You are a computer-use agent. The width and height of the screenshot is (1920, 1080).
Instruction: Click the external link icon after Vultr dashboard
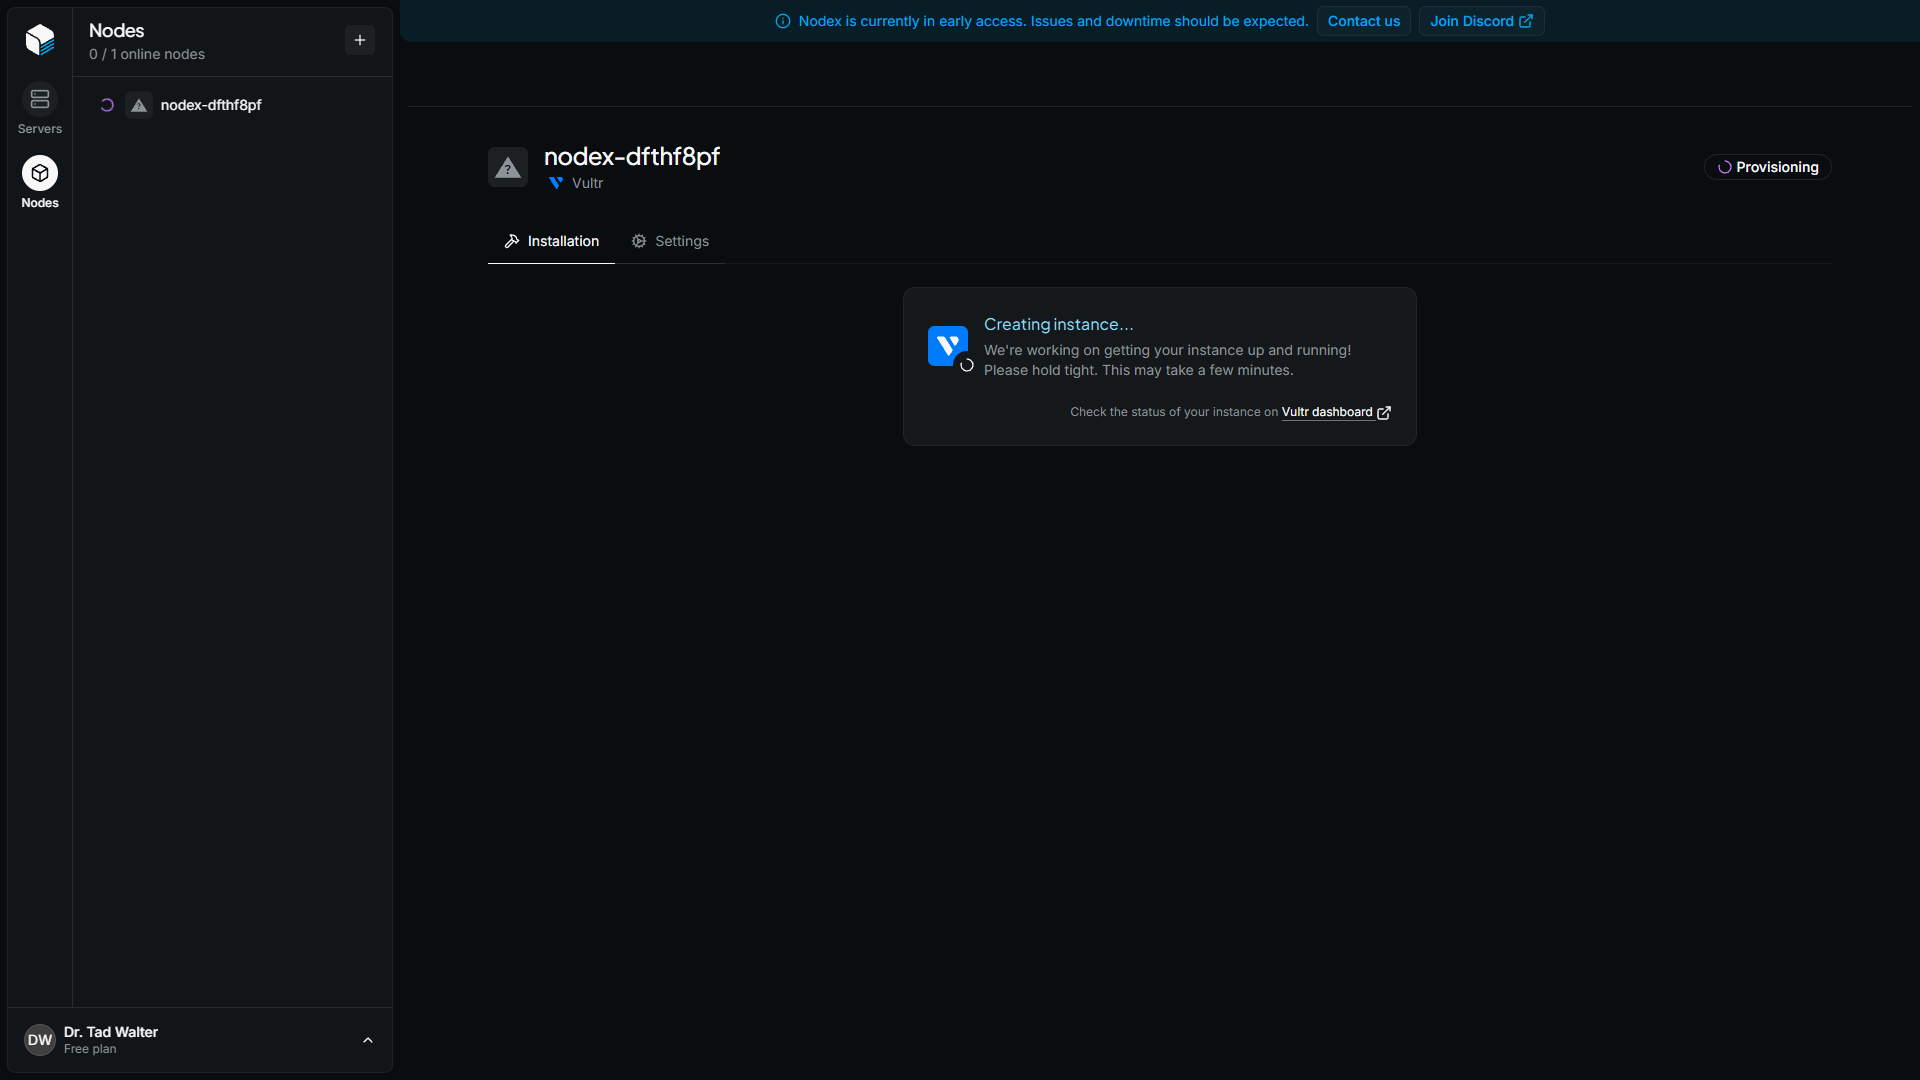click(x=1384, y=413)
